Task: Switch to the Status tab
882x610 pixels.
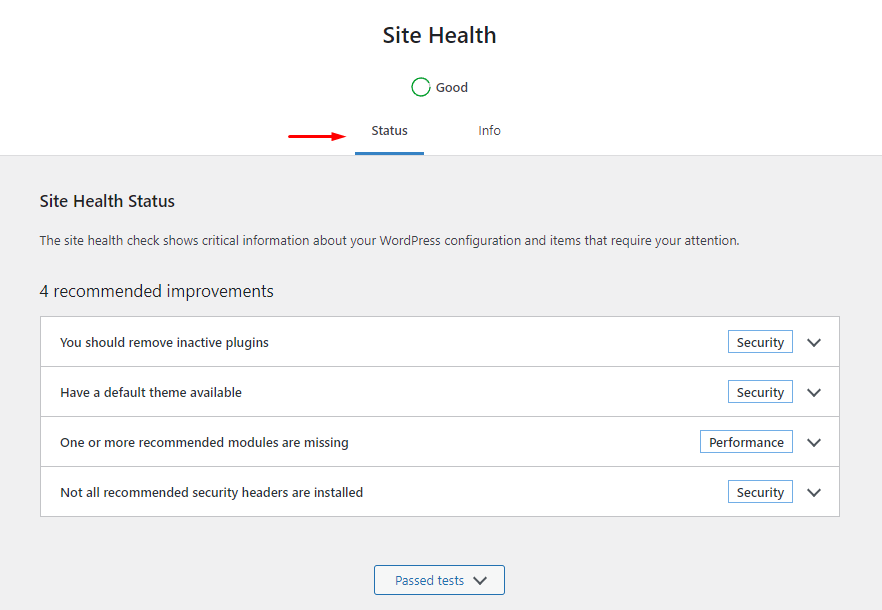Action: pyautogui.click(x=389, y=131)
